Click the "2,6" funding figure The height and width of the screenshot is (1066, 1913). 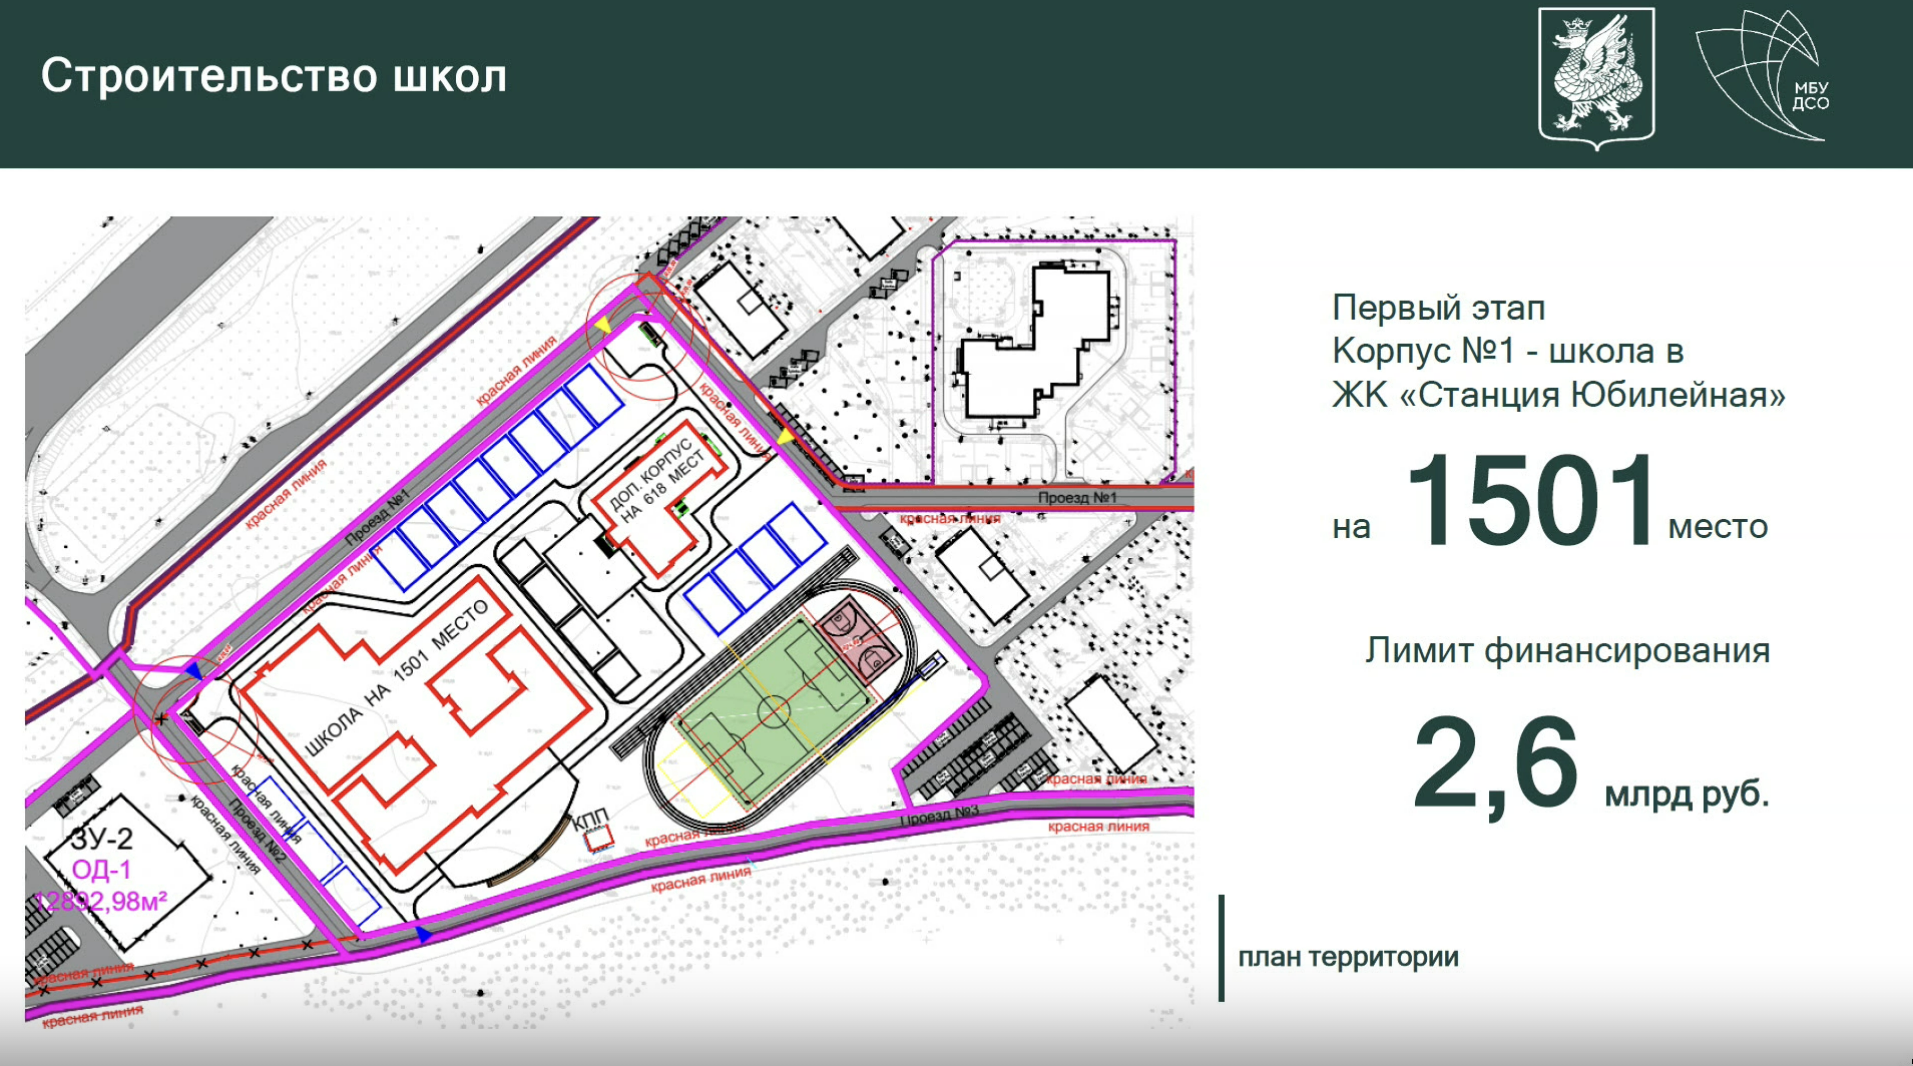point(1495,765)
